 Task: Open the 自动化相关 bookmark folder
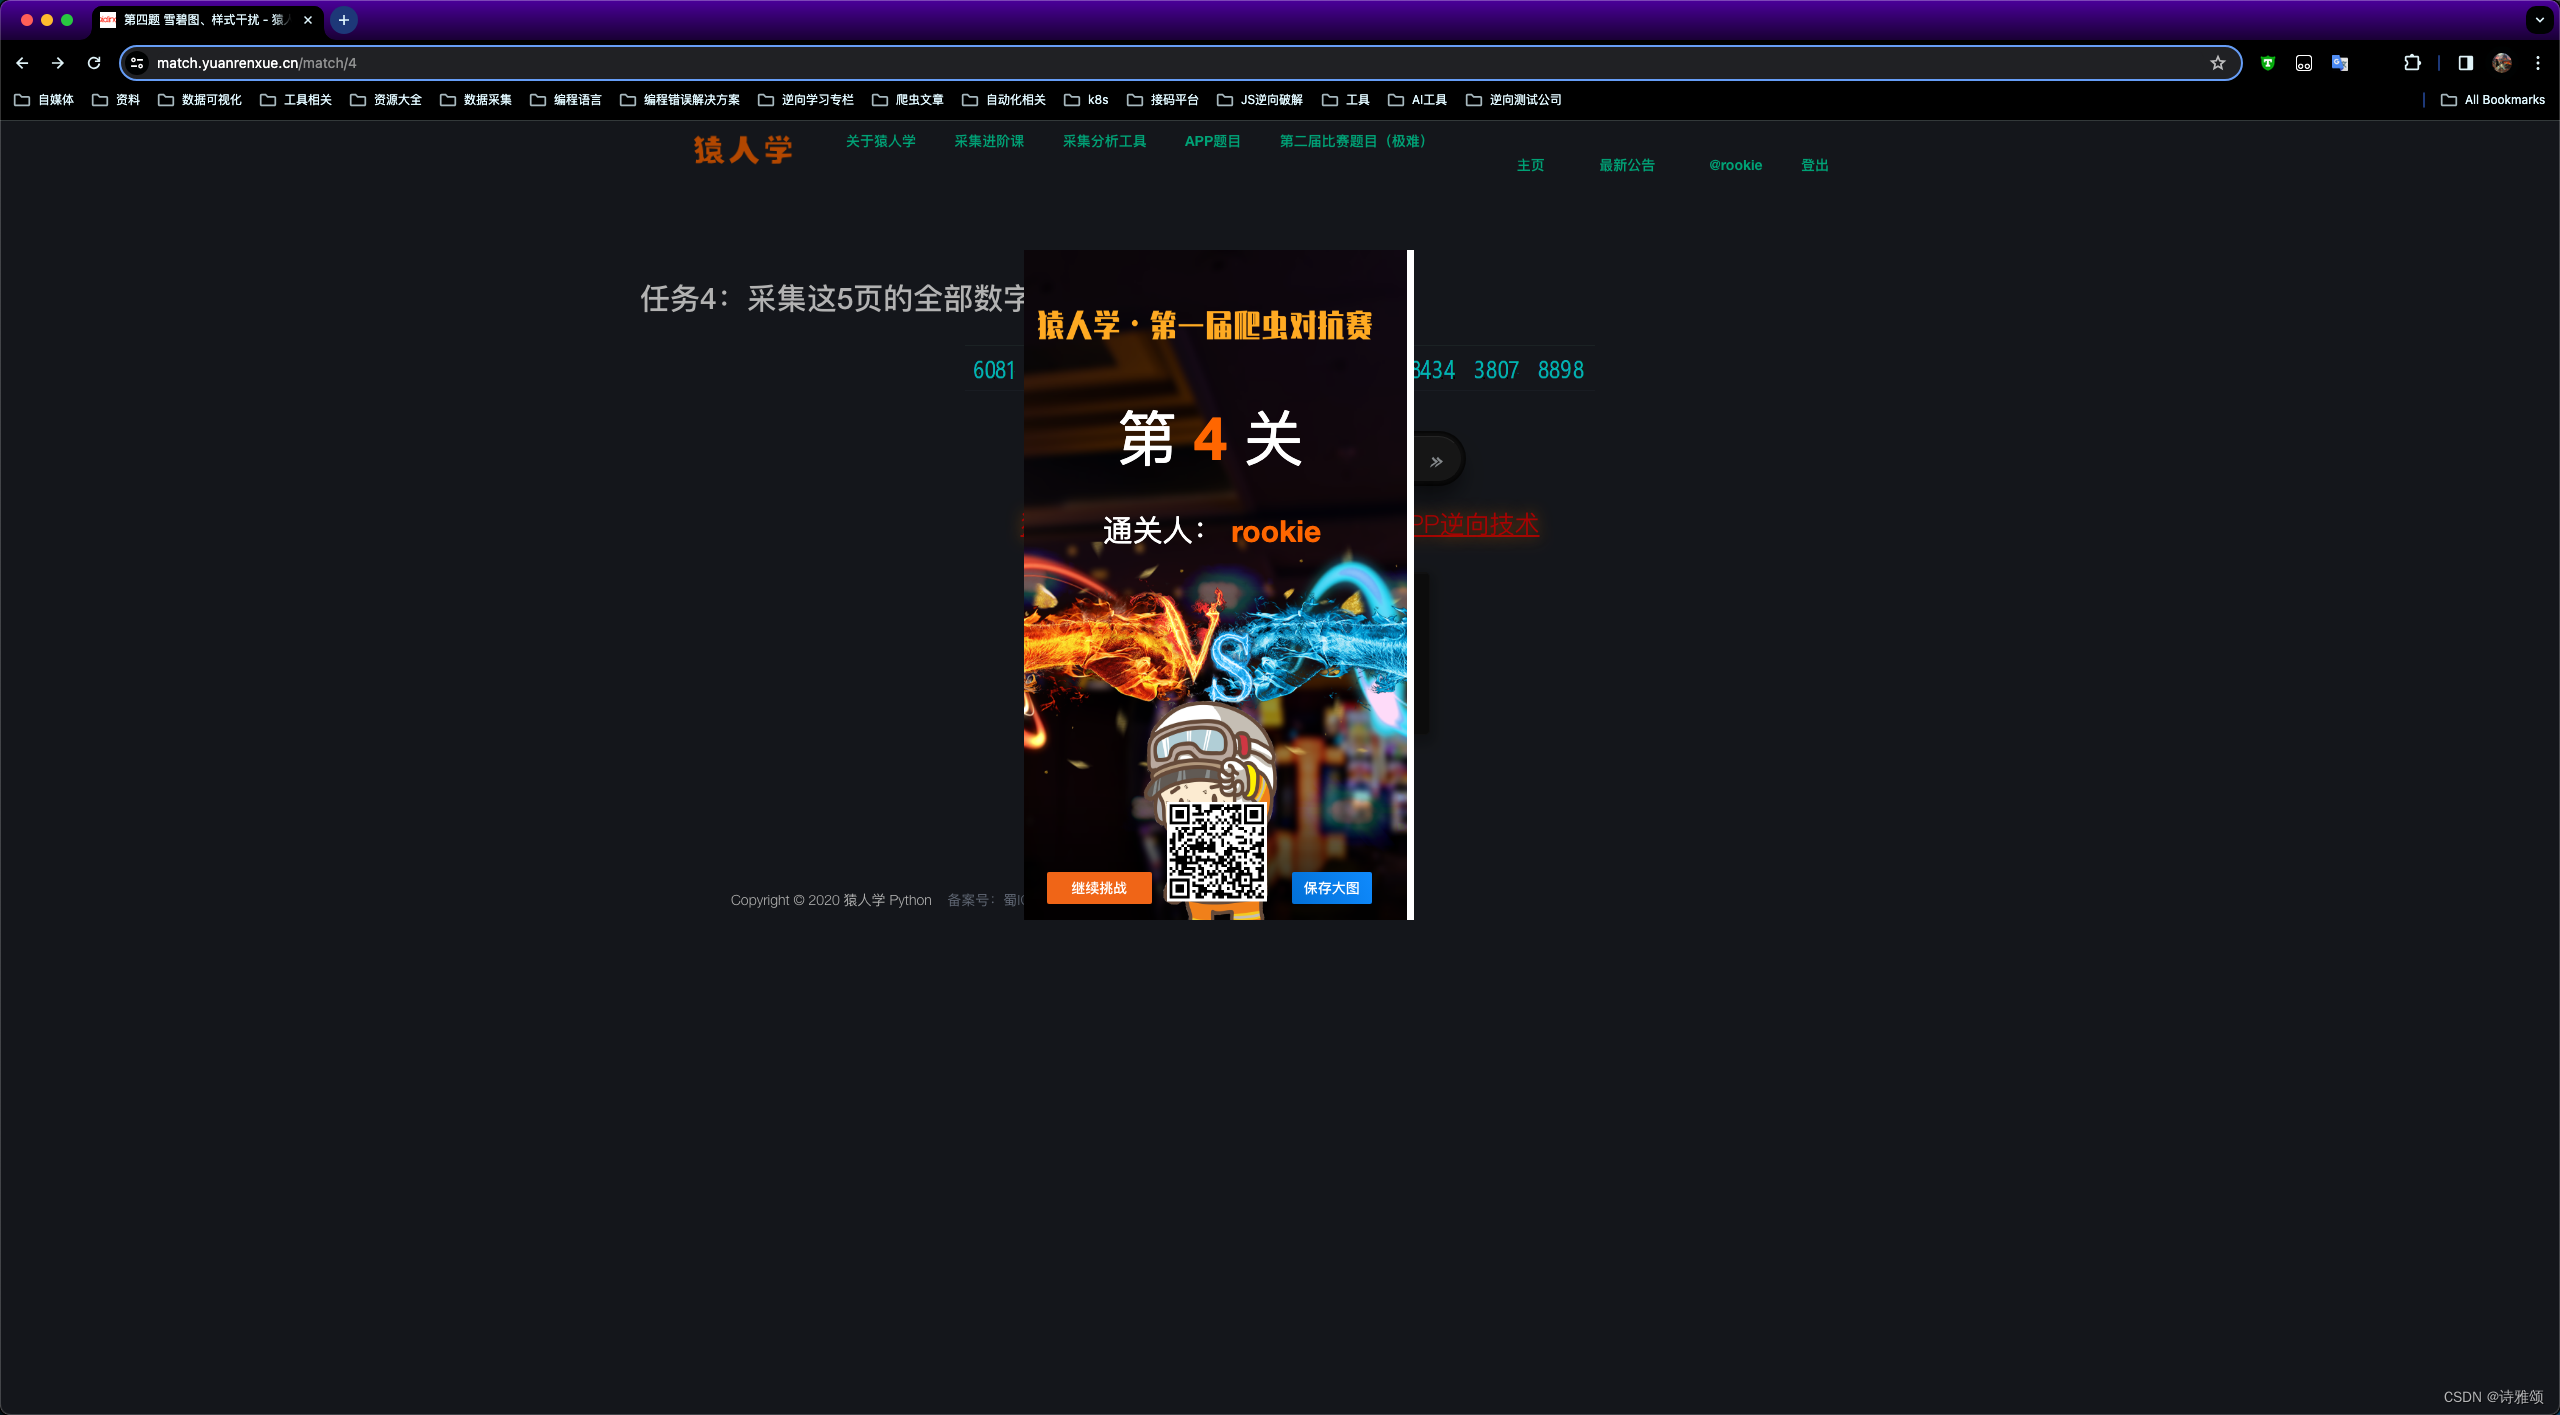tap(1004, 100)
